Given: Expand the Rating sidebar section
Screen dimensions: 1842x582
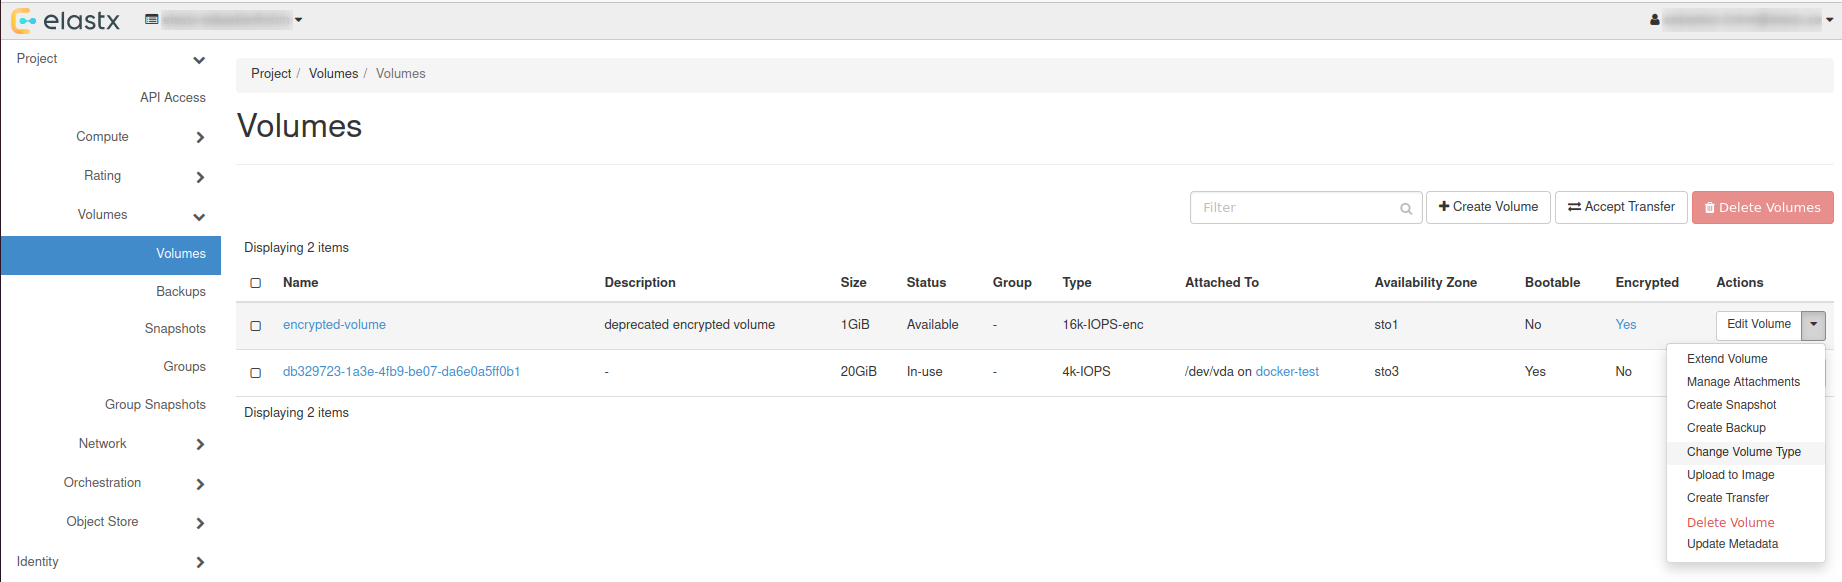Looking at the screenshot, I should click(x=110, y=176).
